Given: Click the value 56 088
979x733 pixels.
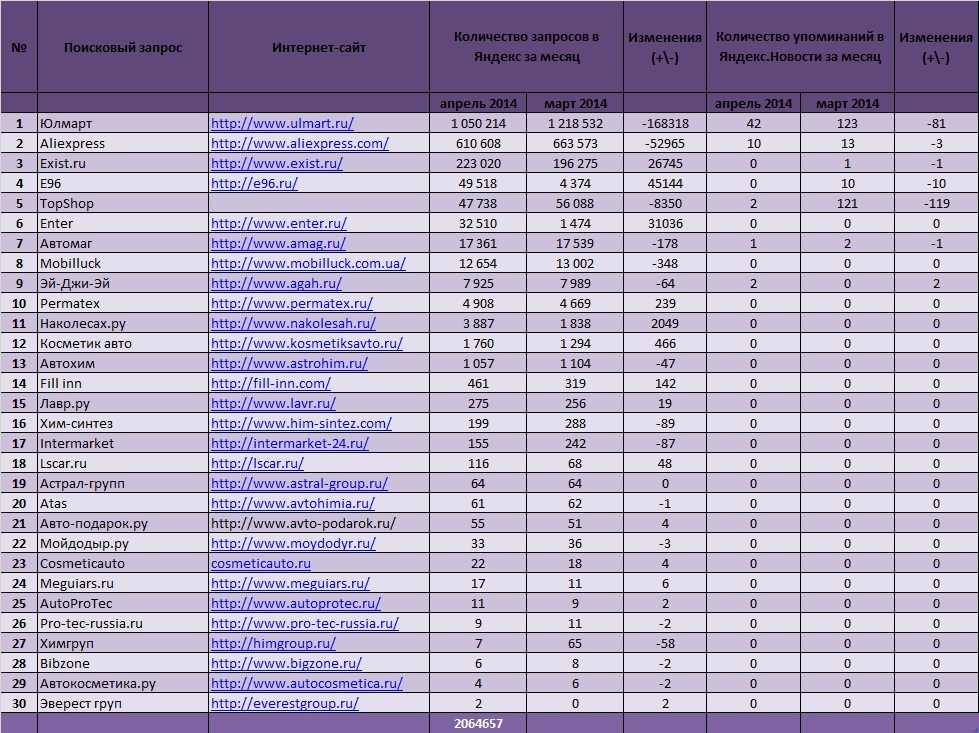Looking at the screenshot, I should [575, 204].
